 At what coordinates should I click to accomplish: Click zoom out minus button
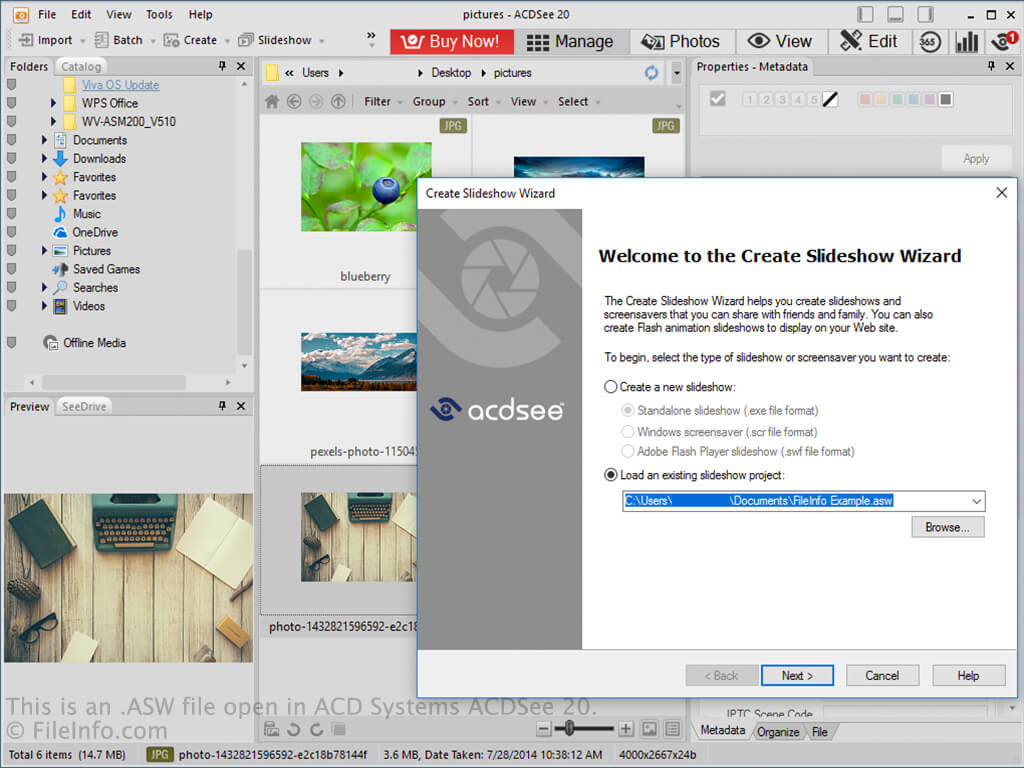[x=543, y=729]
